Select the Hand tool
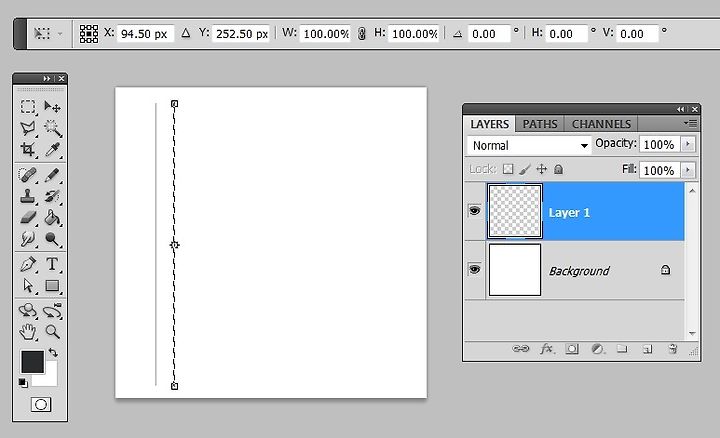 coord(28,331)
